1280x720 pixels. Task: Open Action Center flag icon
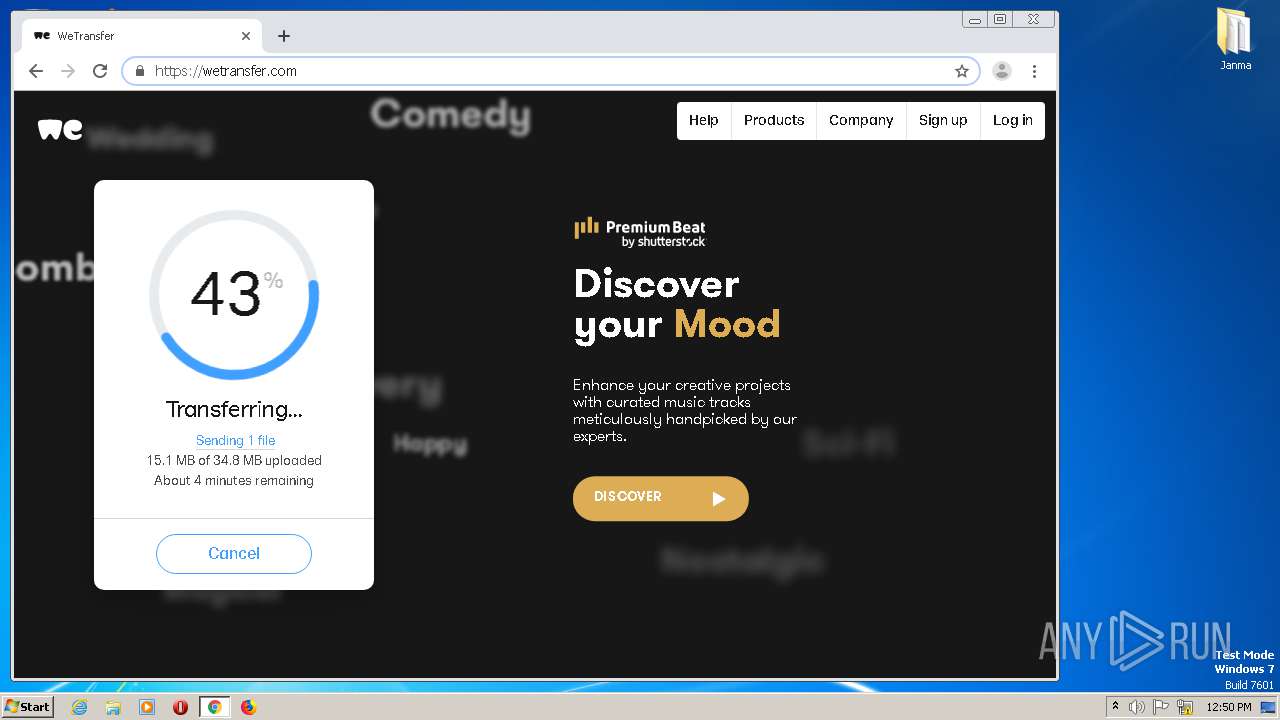coord(1160,707)
